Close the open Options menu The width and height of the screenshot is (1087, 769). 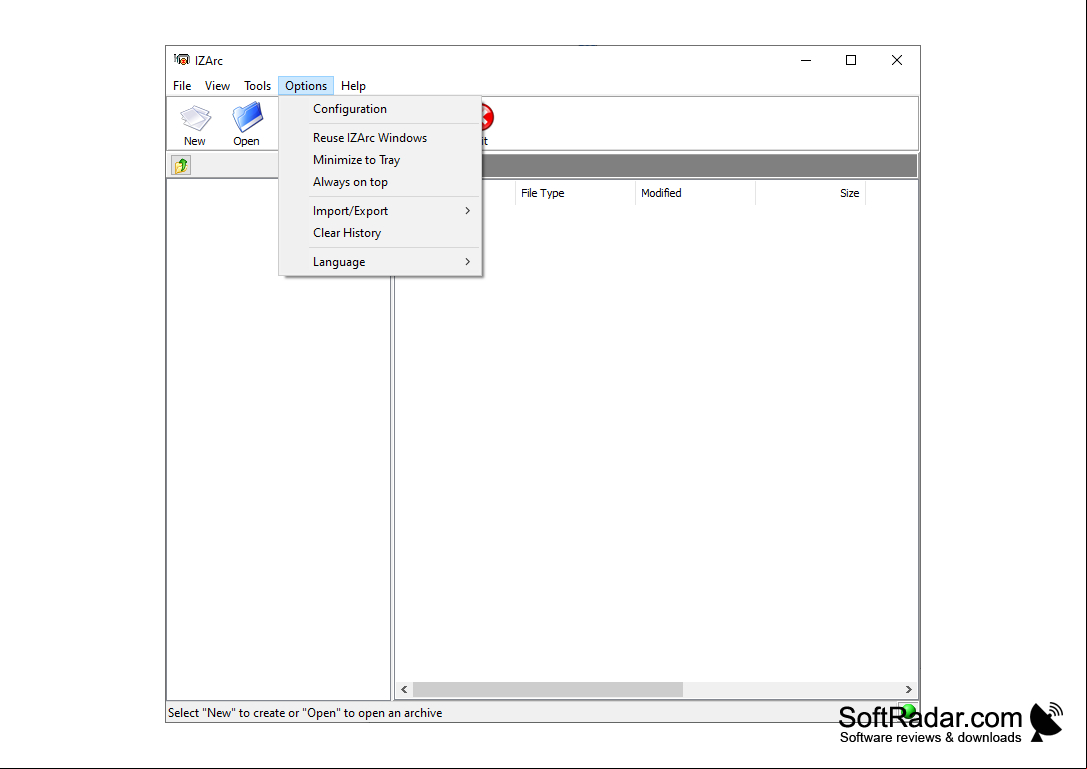click(x=306, y=86)
